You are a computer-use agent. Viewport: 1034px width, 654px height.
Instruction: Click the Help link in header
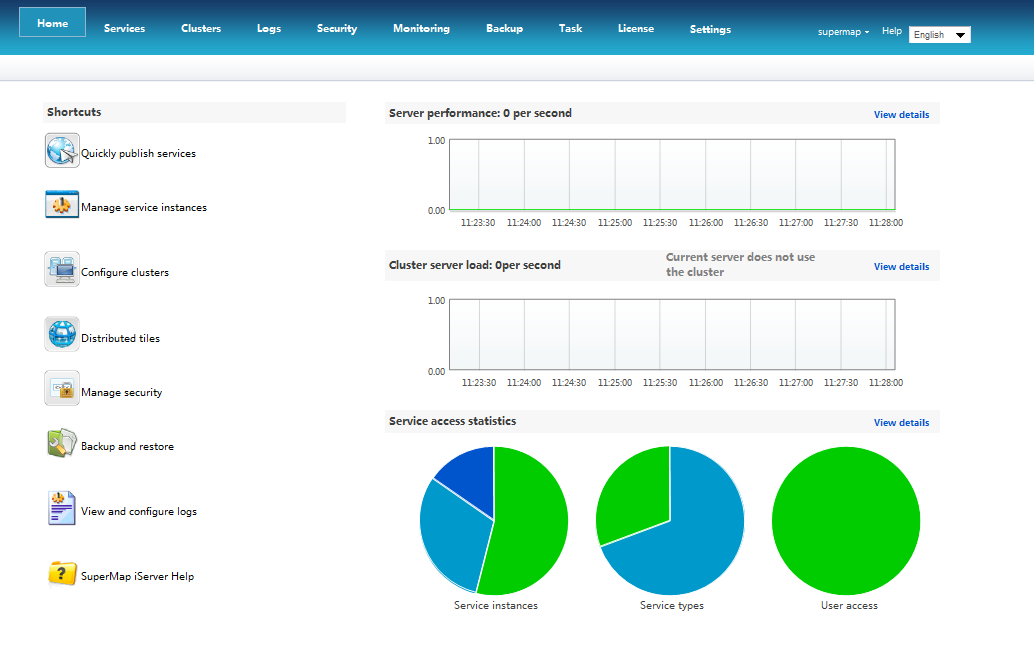(x=892, y=32)
